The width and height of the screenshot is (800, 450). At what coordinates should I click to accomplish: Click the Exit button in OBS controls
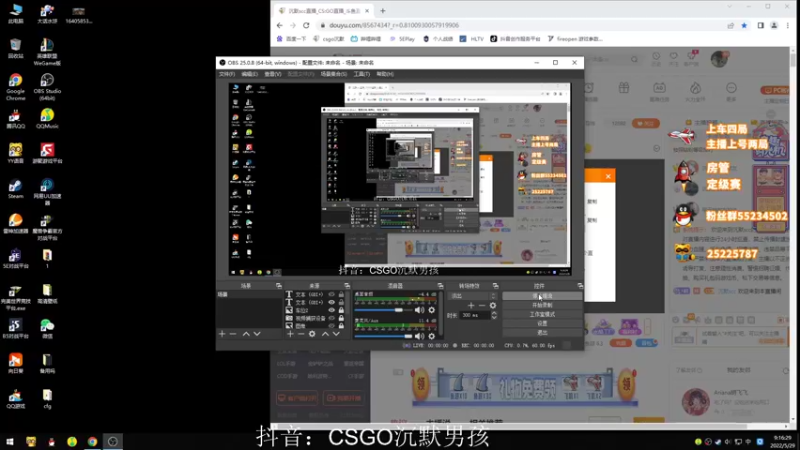click(542, 333)
